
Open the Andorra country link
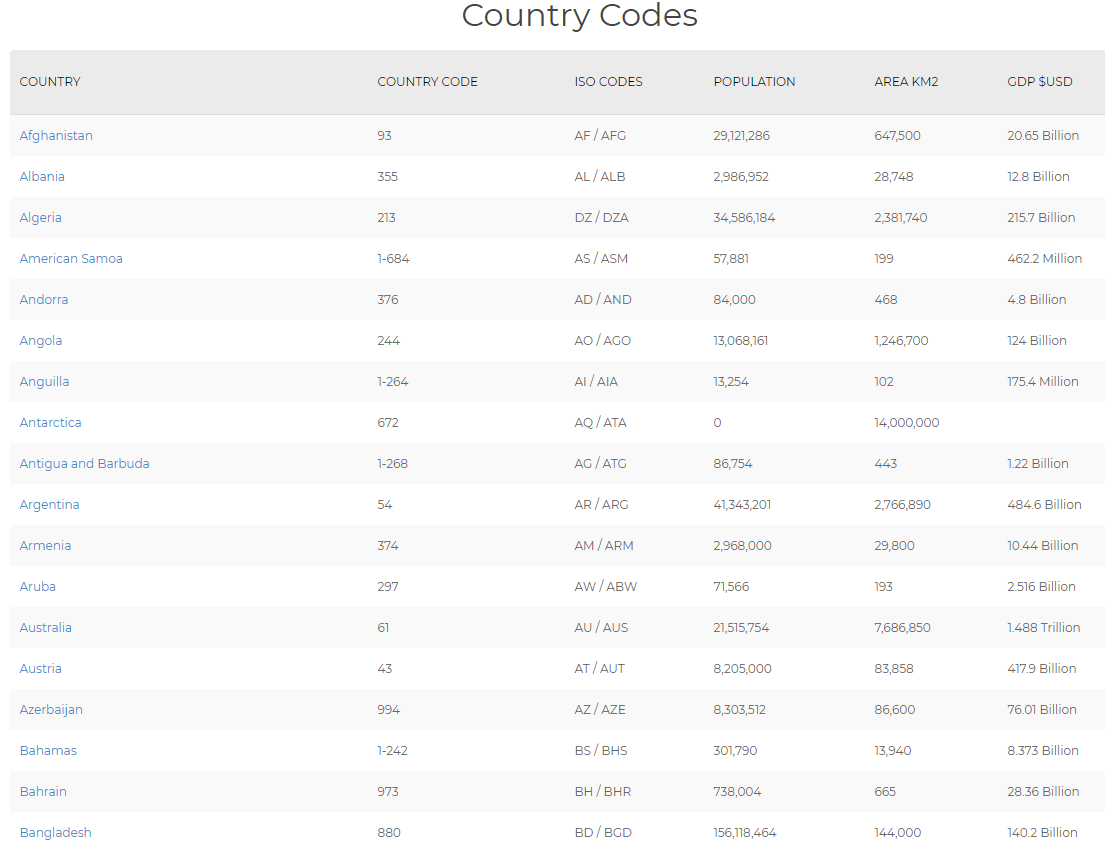[x=44, y=299]
